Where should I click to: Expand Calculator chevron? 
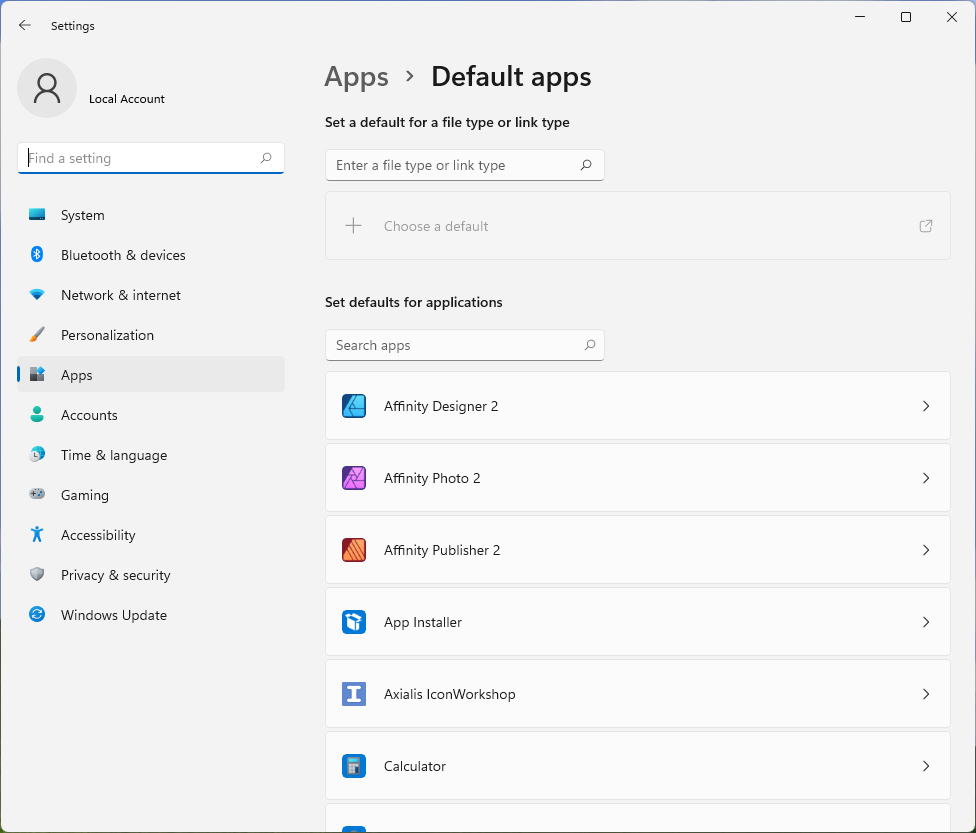[926, 766]
